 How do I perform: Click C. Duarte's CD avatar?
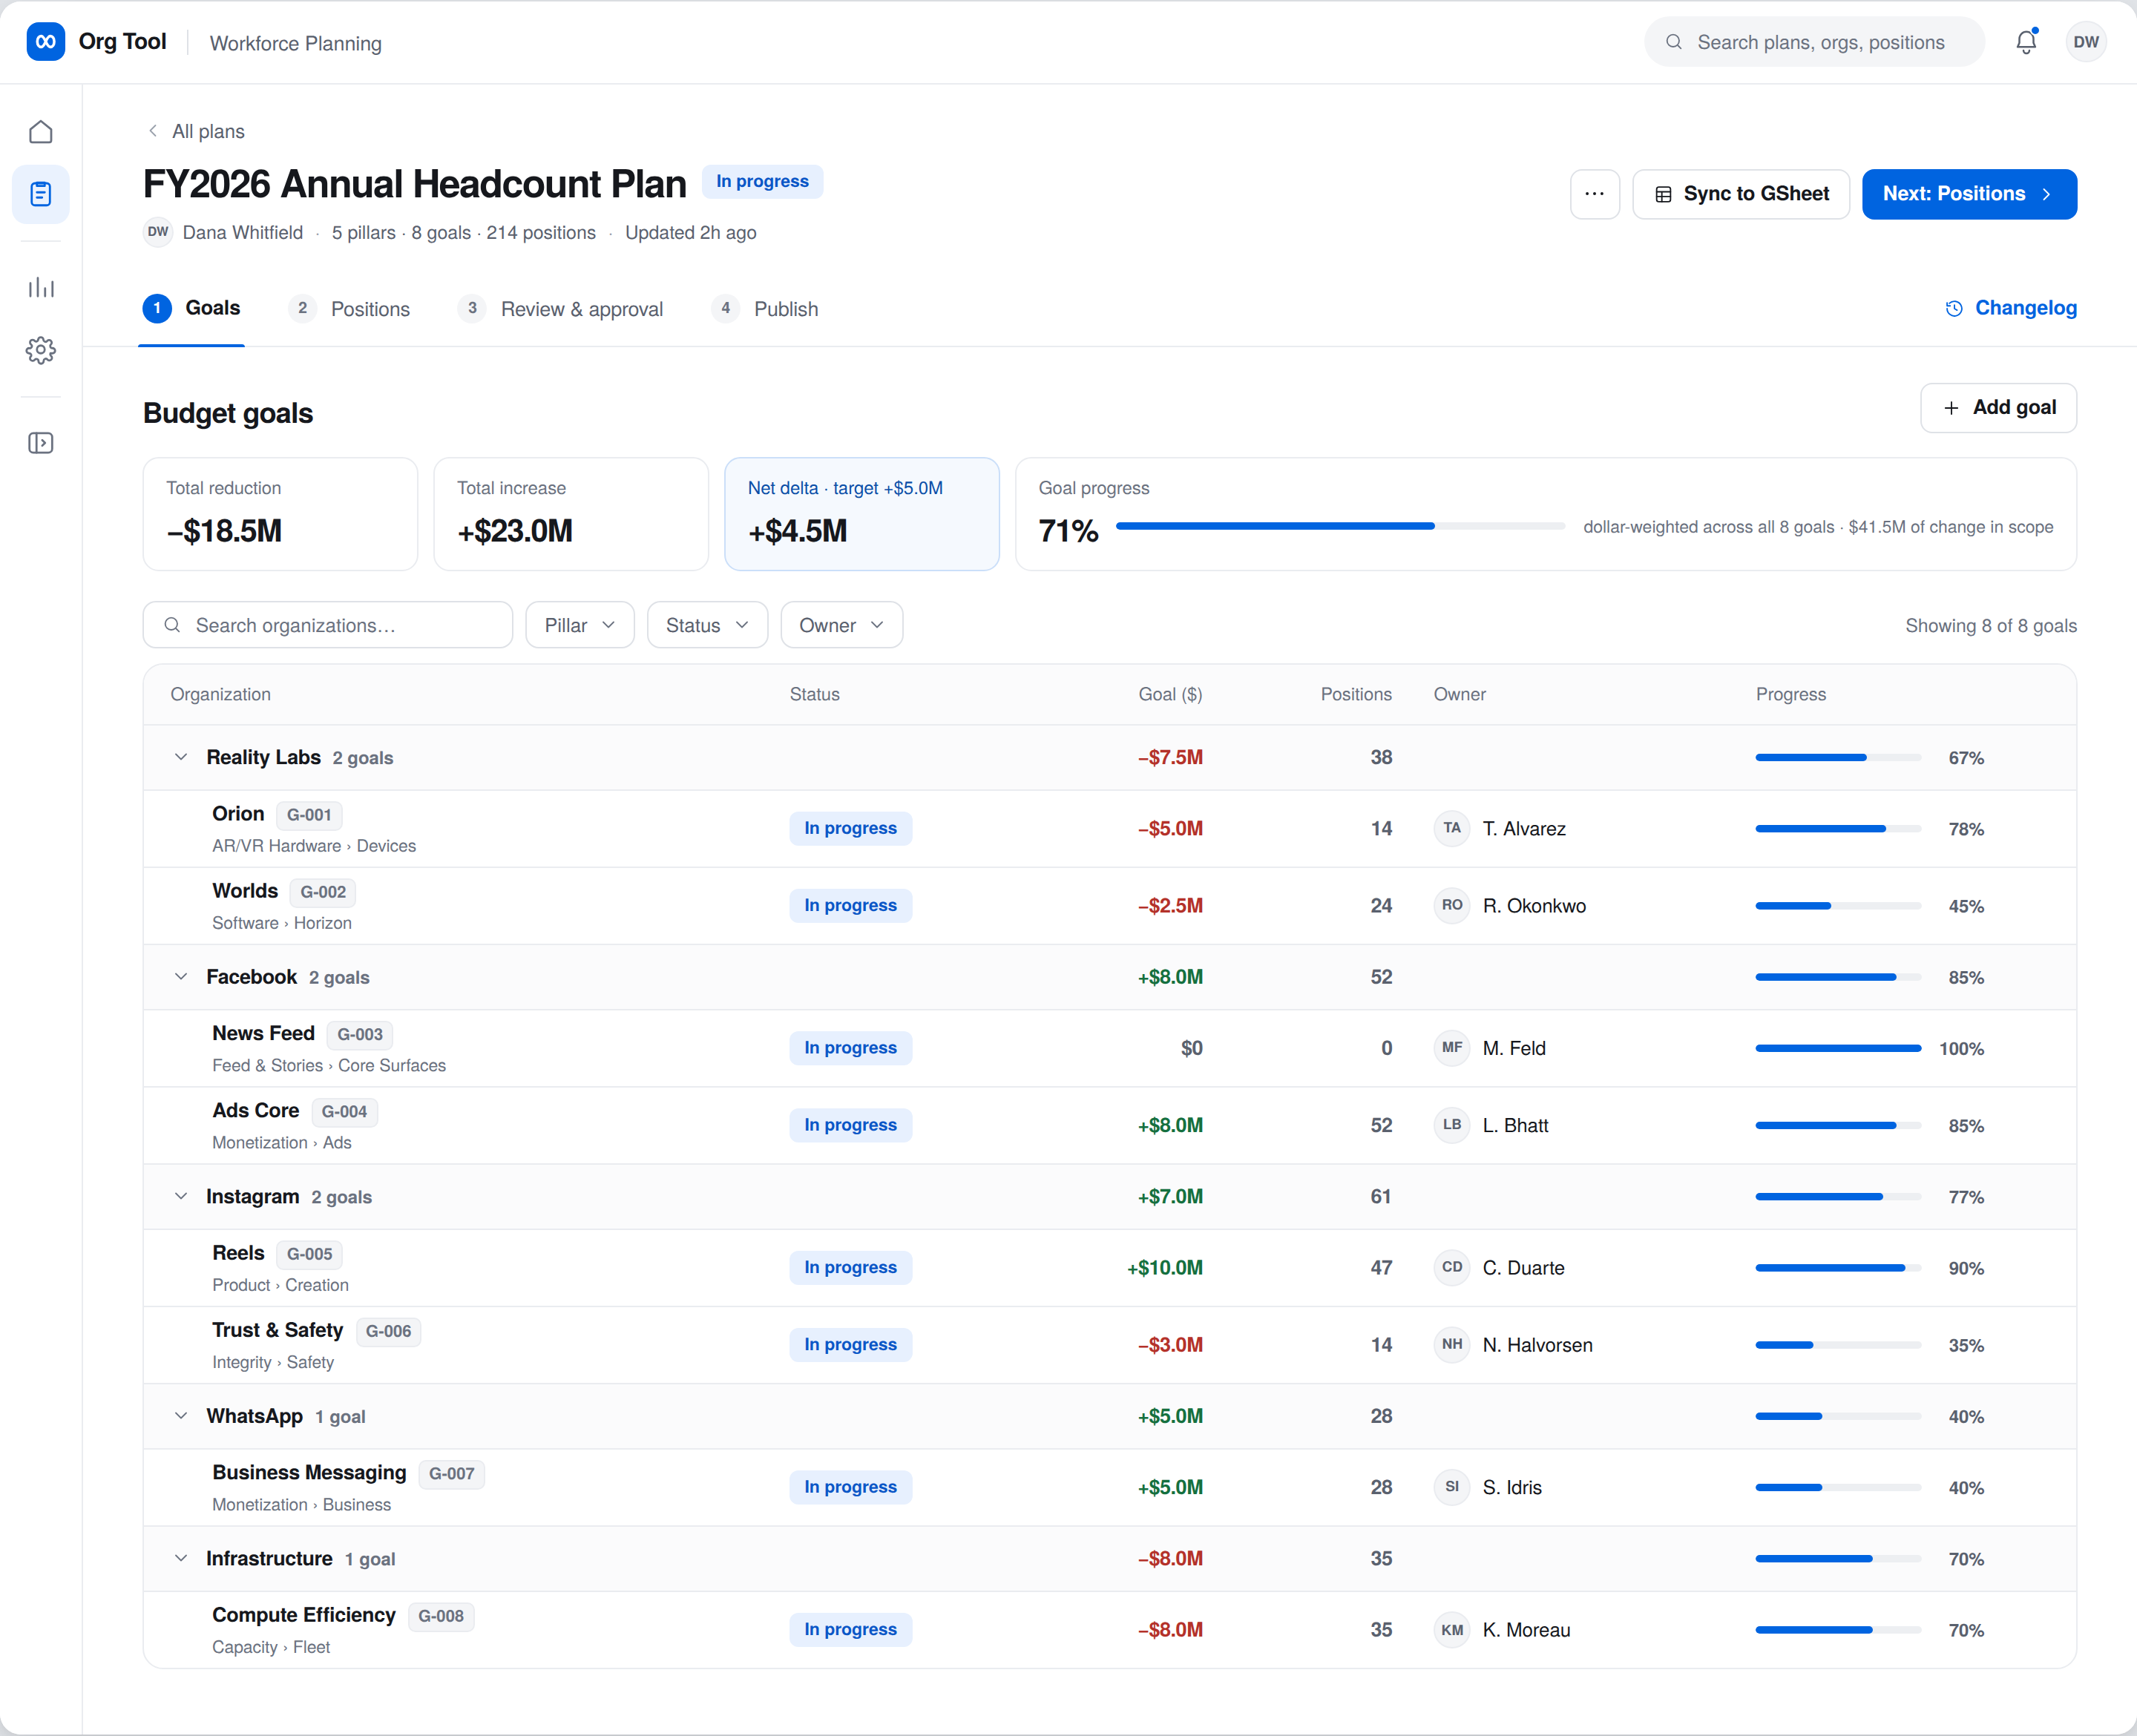pos(1452,1267)
